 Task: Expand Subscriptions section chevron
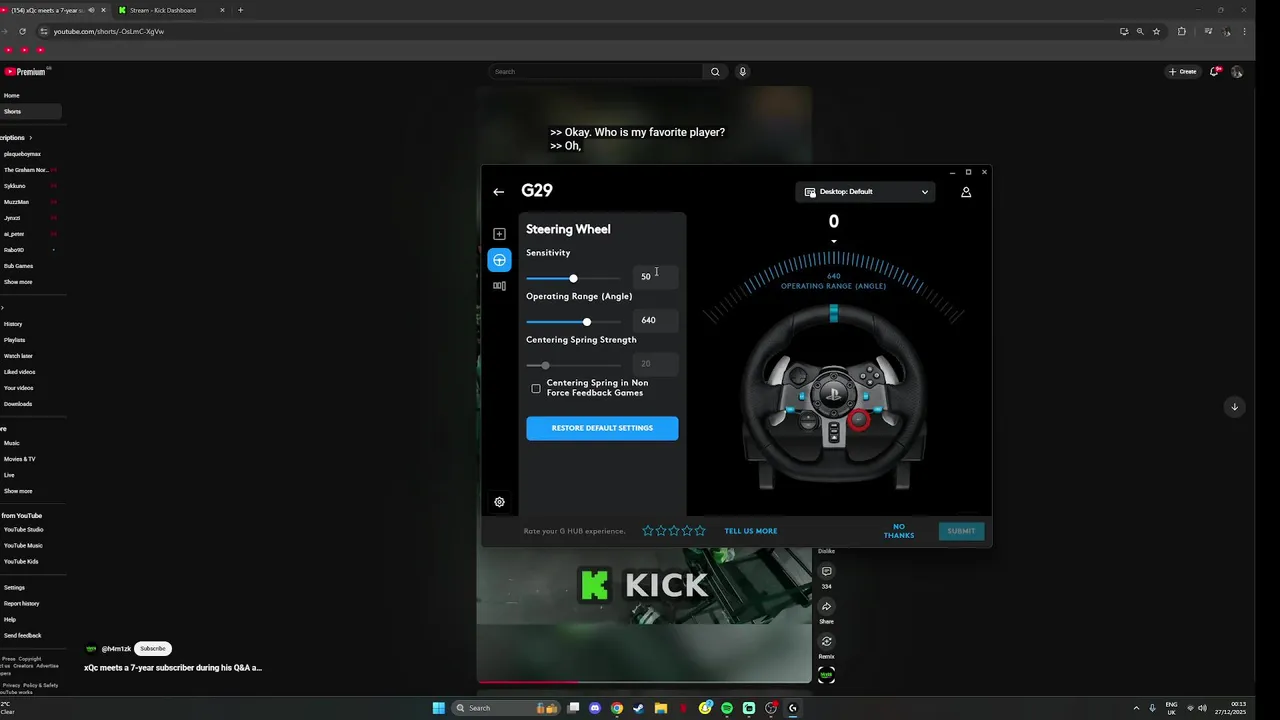[x=30, y=138]
